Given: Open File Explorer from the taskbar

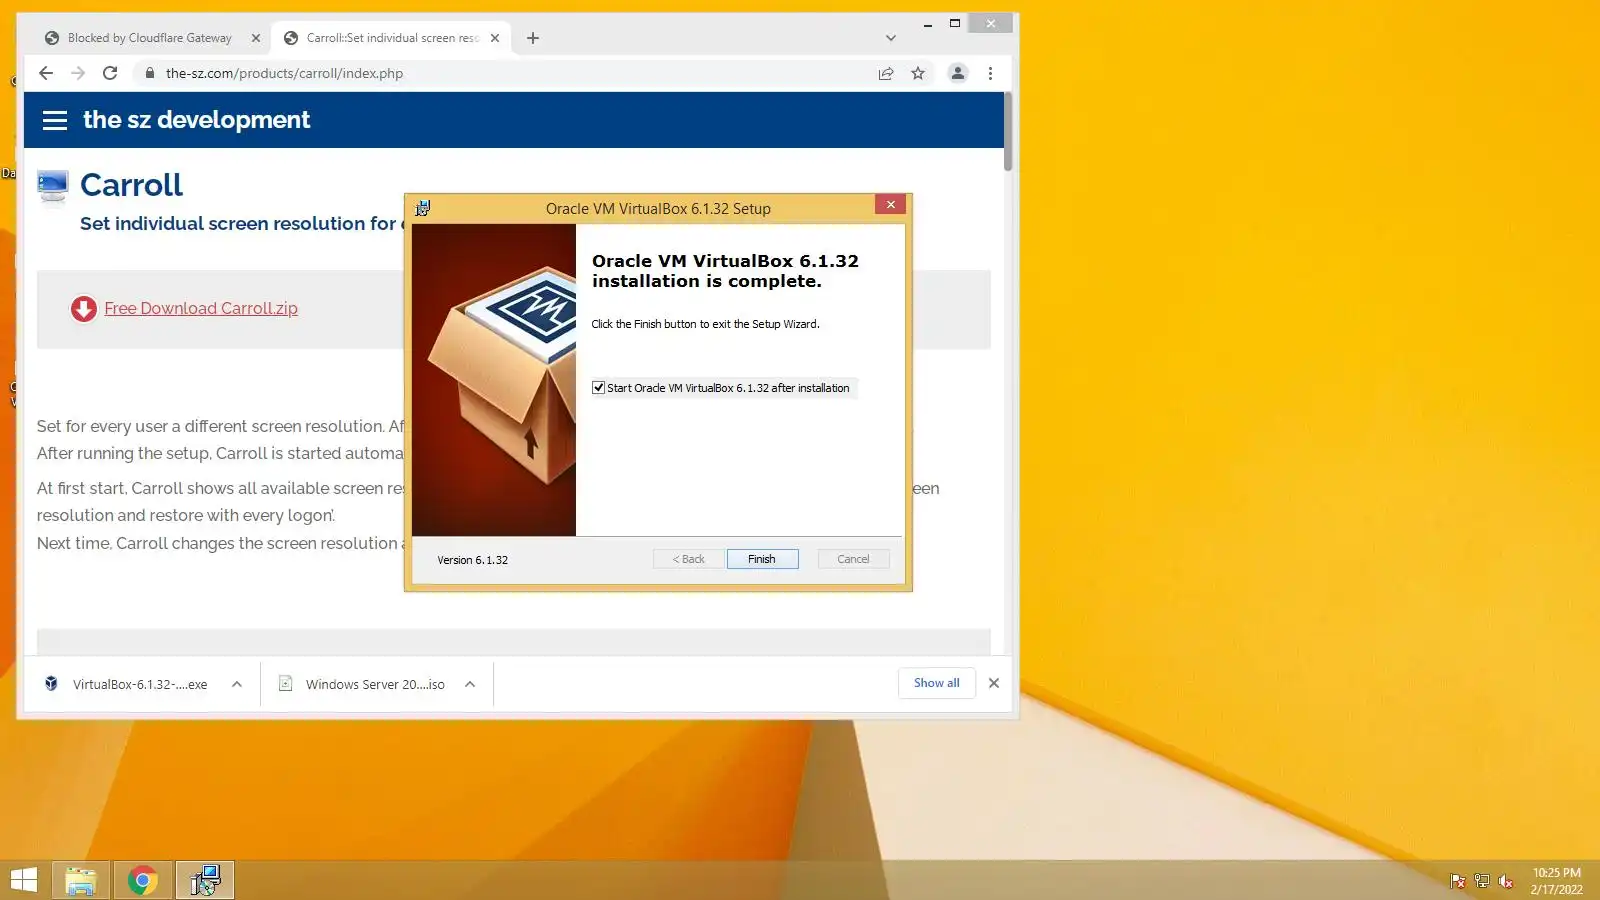Looking at the screenshot, I should (x=81, y=880).
